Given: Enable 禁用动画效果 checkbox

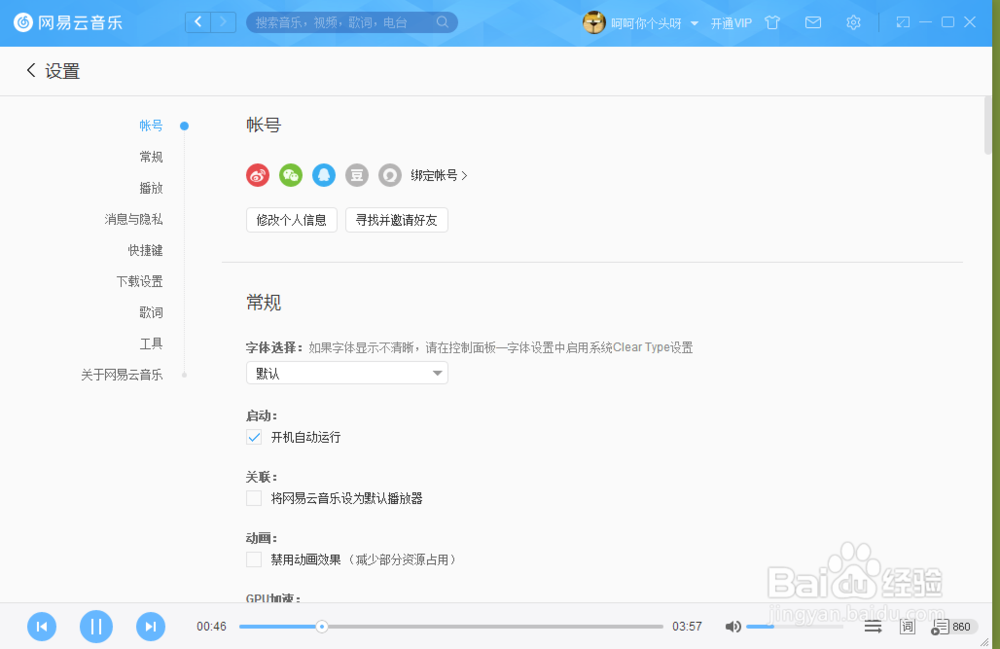Looking at the screenshot, I should pos(254,560).
